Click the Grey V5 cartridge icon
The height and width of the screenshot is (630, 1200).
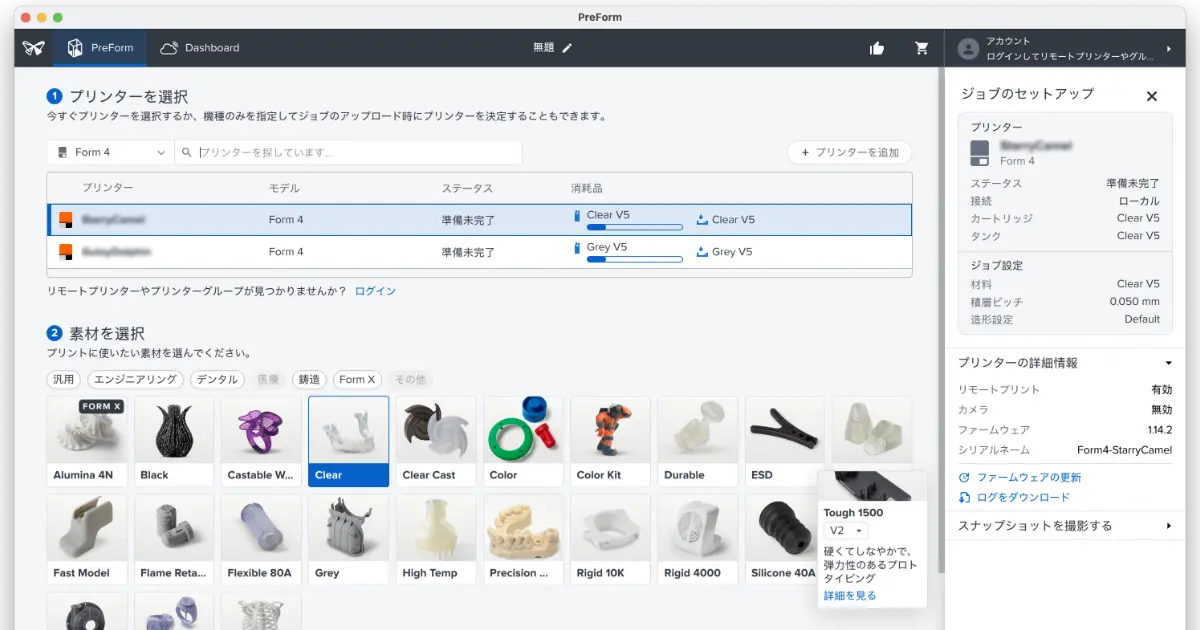[577, 247]
